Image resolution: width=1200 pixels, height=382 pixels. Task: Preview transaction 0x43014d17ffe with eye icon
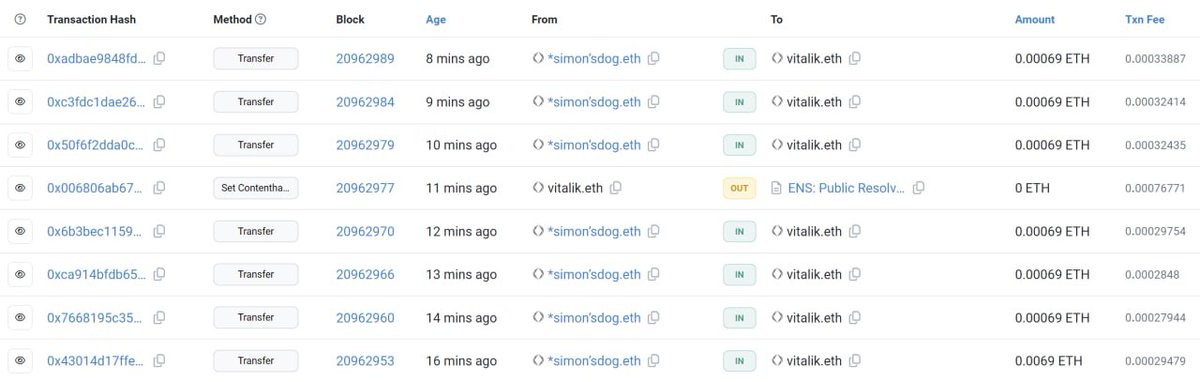[20, 361]
